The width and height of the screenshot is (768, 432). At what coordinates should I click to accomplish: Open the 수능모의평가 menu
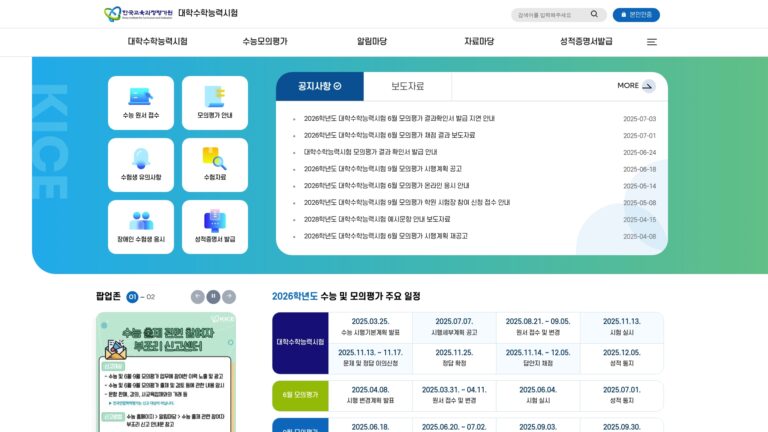click(x=265, y=42)
